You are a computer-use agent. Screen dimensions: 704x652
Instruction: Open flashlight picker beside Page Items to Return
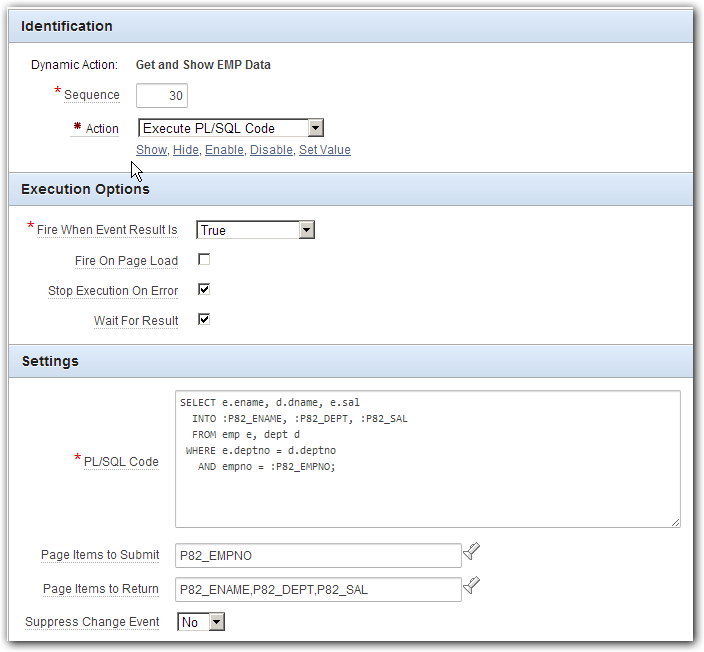pos(471,586)
